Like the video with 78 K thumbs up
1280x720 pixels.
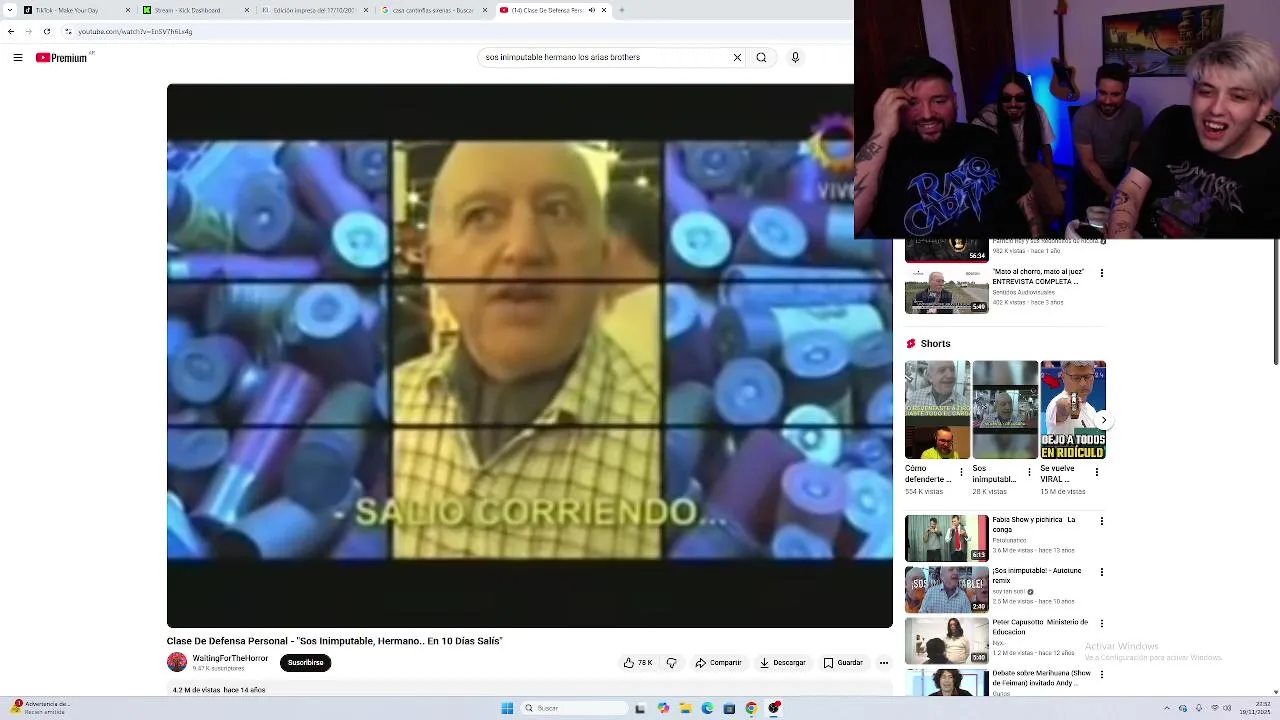pyautogui.click(x=638, y=662)
